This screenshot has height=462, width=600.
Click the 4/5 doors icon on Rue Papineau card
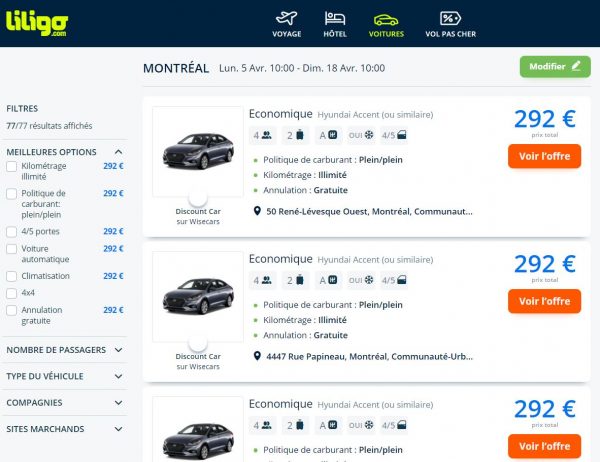394,280
